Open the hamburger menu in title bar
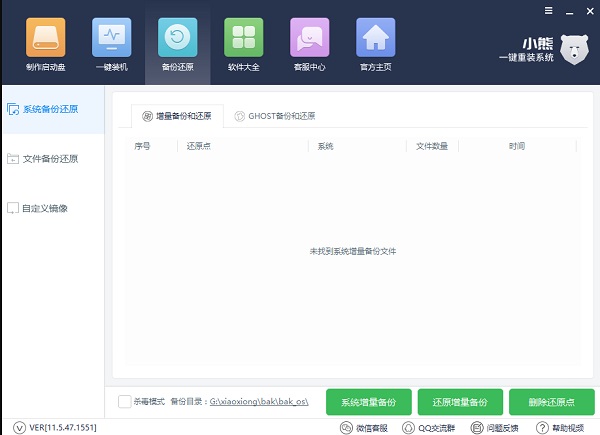Screen dimensions: 600x435 click(x=549, y=9)
